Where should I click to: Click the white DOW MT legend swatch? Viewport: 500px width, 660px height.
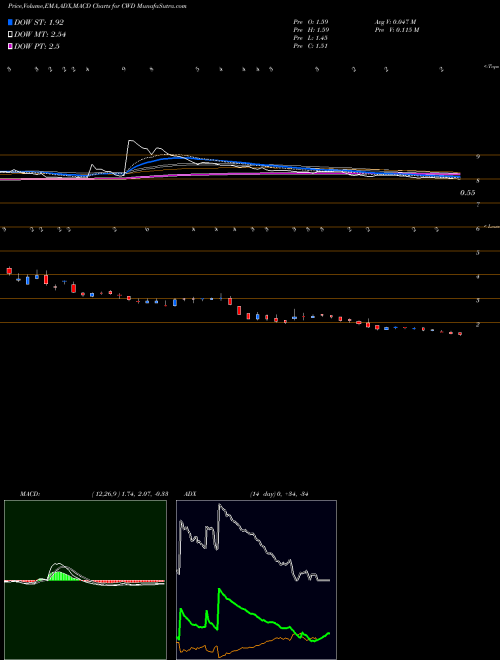(x=10, y=35)
